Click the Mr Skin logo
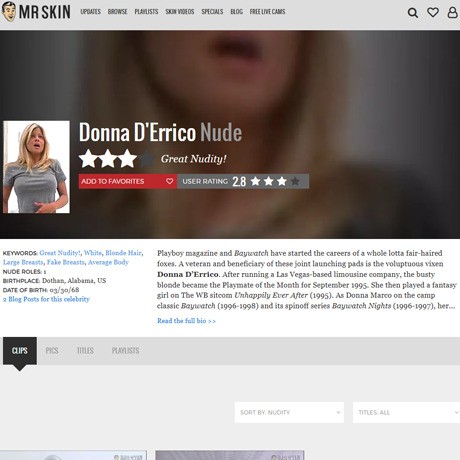 (x=36, y=12)
